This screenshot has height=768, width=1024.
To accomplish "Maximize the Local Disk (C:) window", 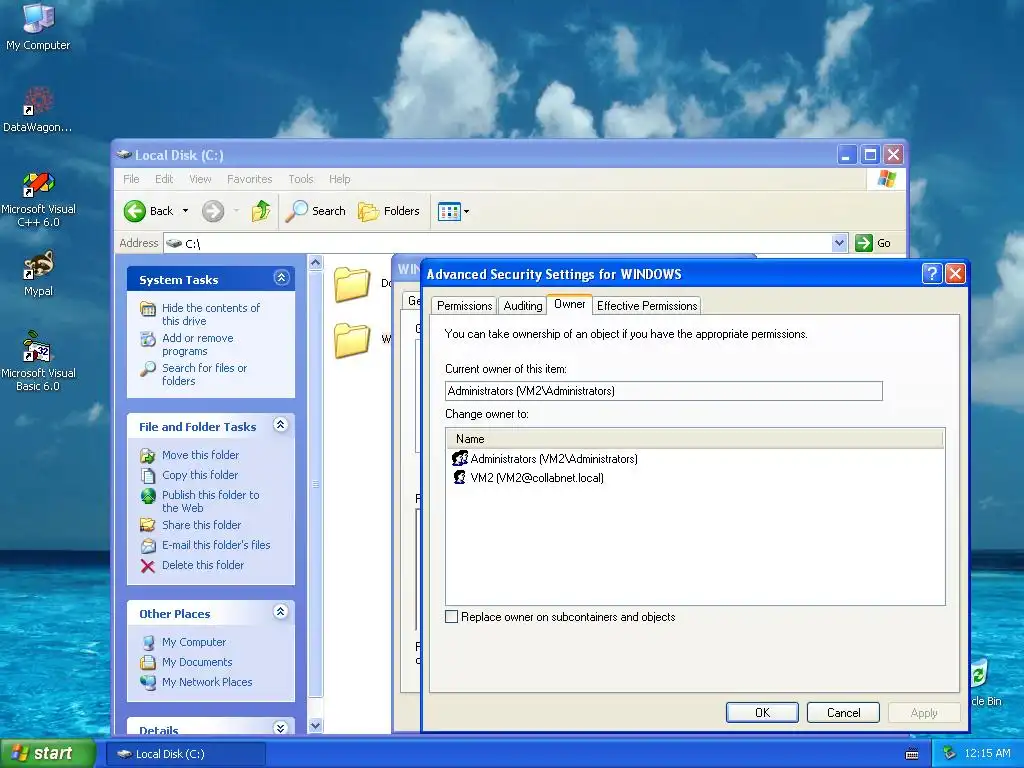I will coord(870,155).
